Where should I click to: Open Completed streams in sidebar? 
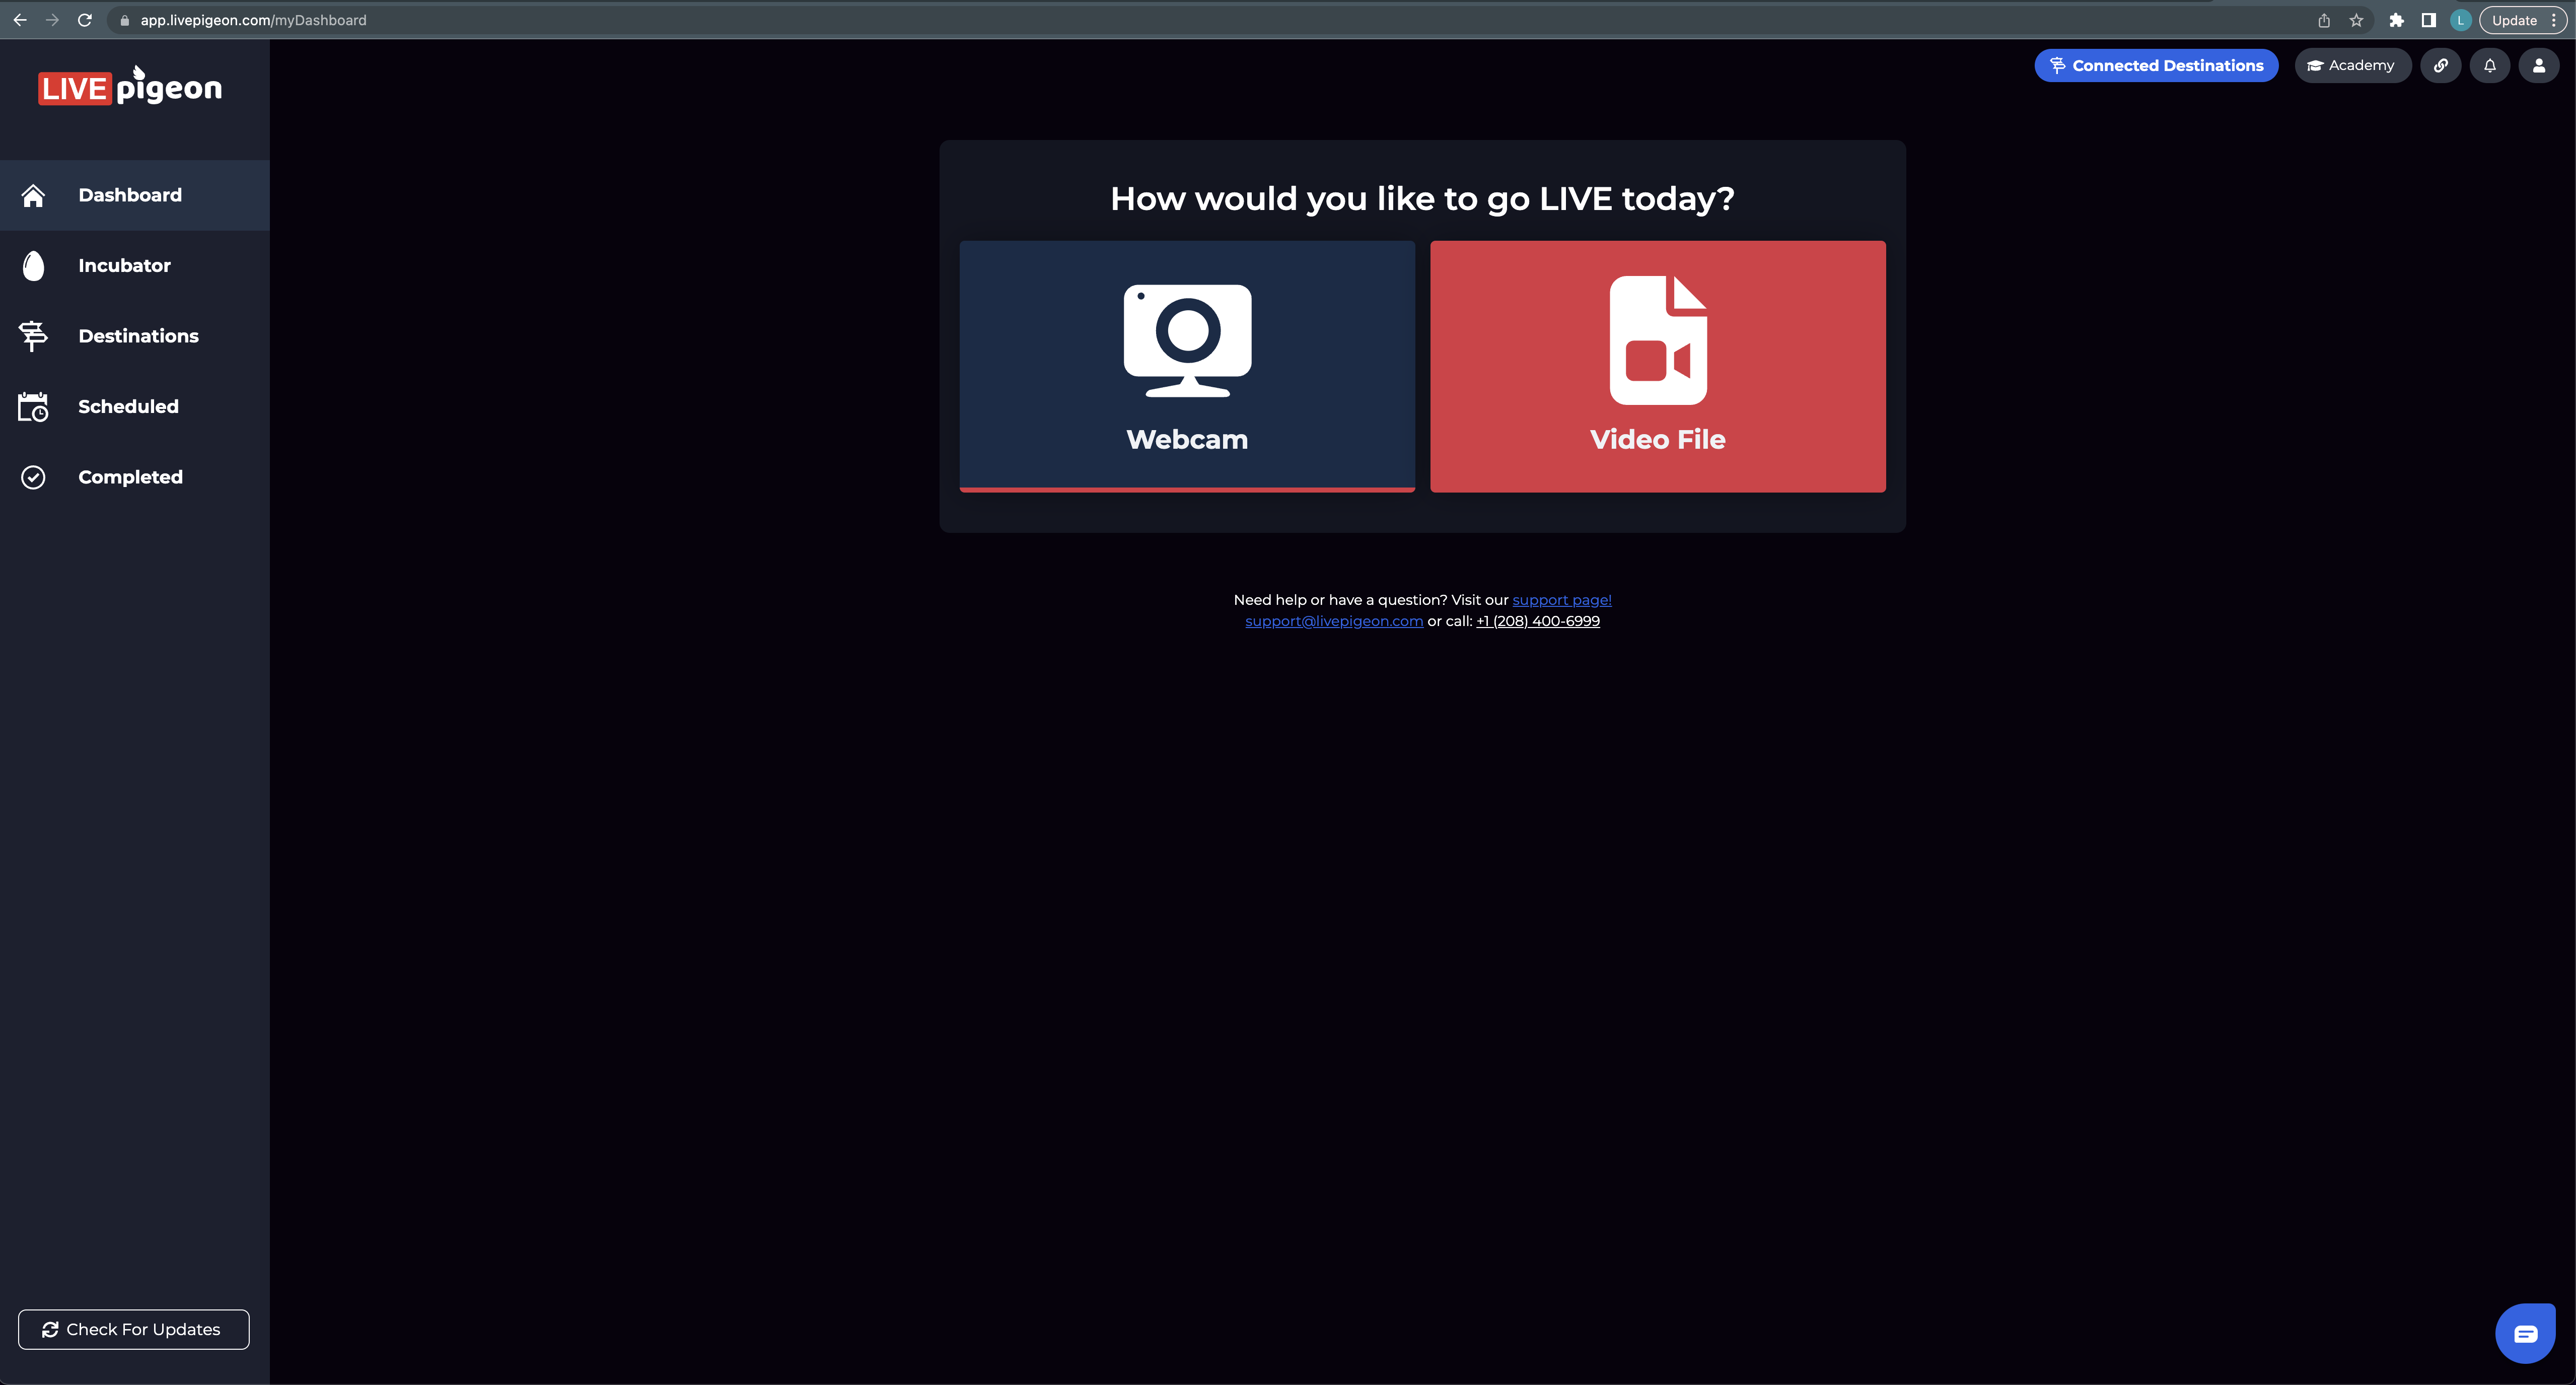click(130, 477)
